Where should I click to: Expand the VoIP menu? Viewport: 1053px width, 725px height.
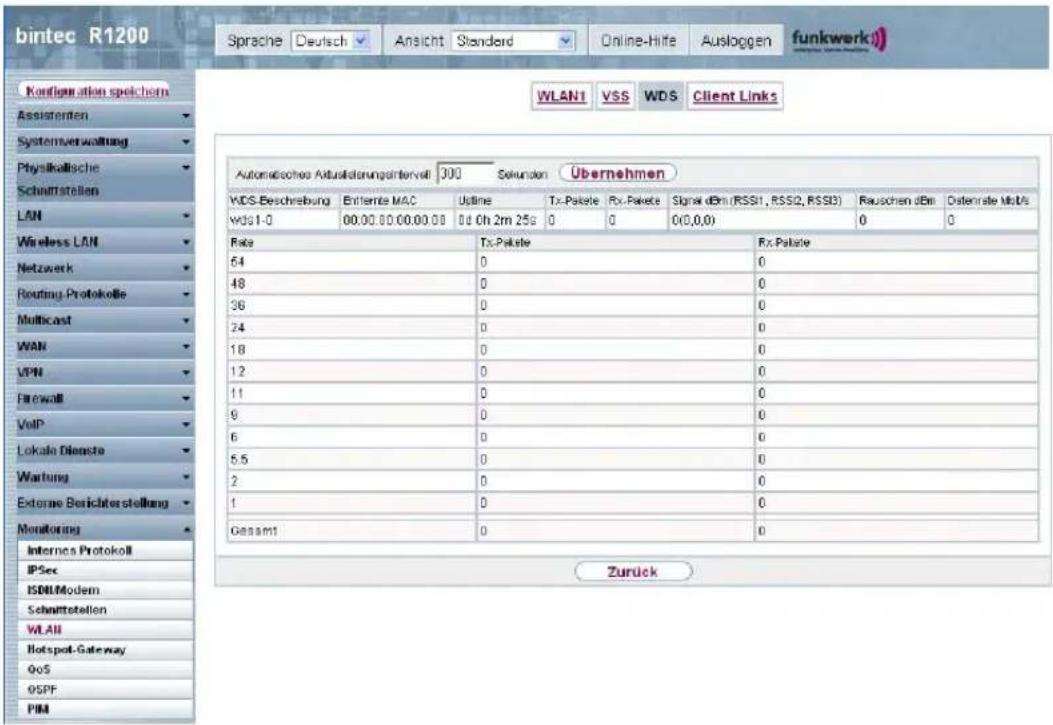[x=105, y=424]
